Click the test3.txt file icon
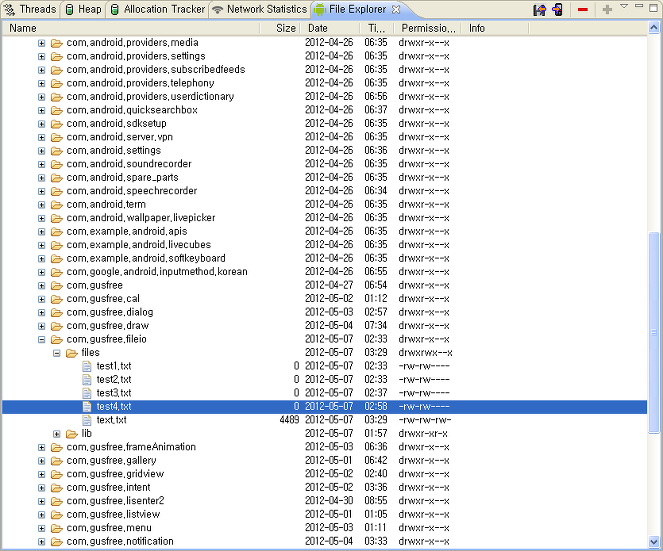The width and height of the screenshot is (663, 551). 87,393
